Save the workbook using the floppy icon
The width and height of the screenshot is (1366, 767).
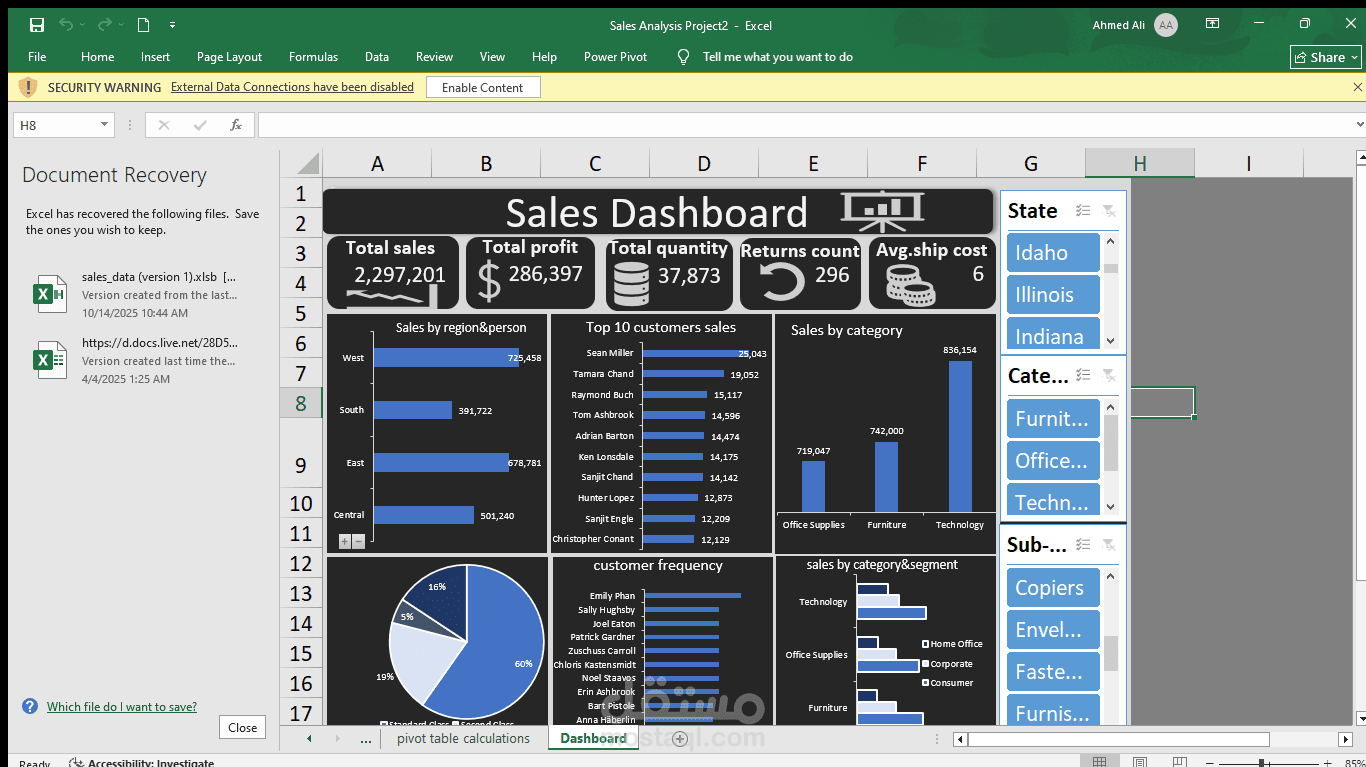coord(37,25)
